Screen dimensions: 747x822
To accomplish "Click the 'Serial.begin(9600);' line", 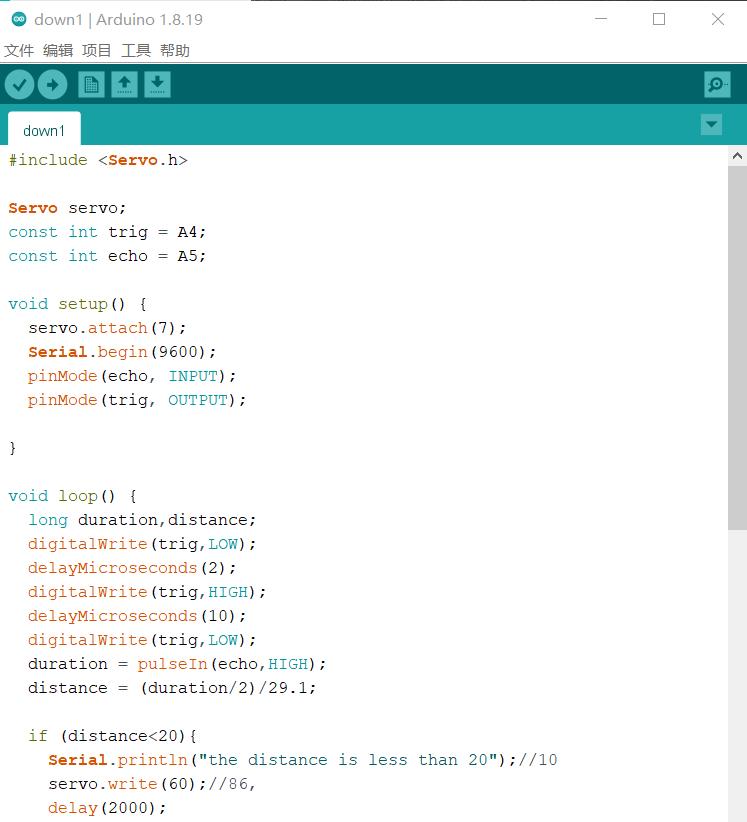I will [x=122, y=352].
